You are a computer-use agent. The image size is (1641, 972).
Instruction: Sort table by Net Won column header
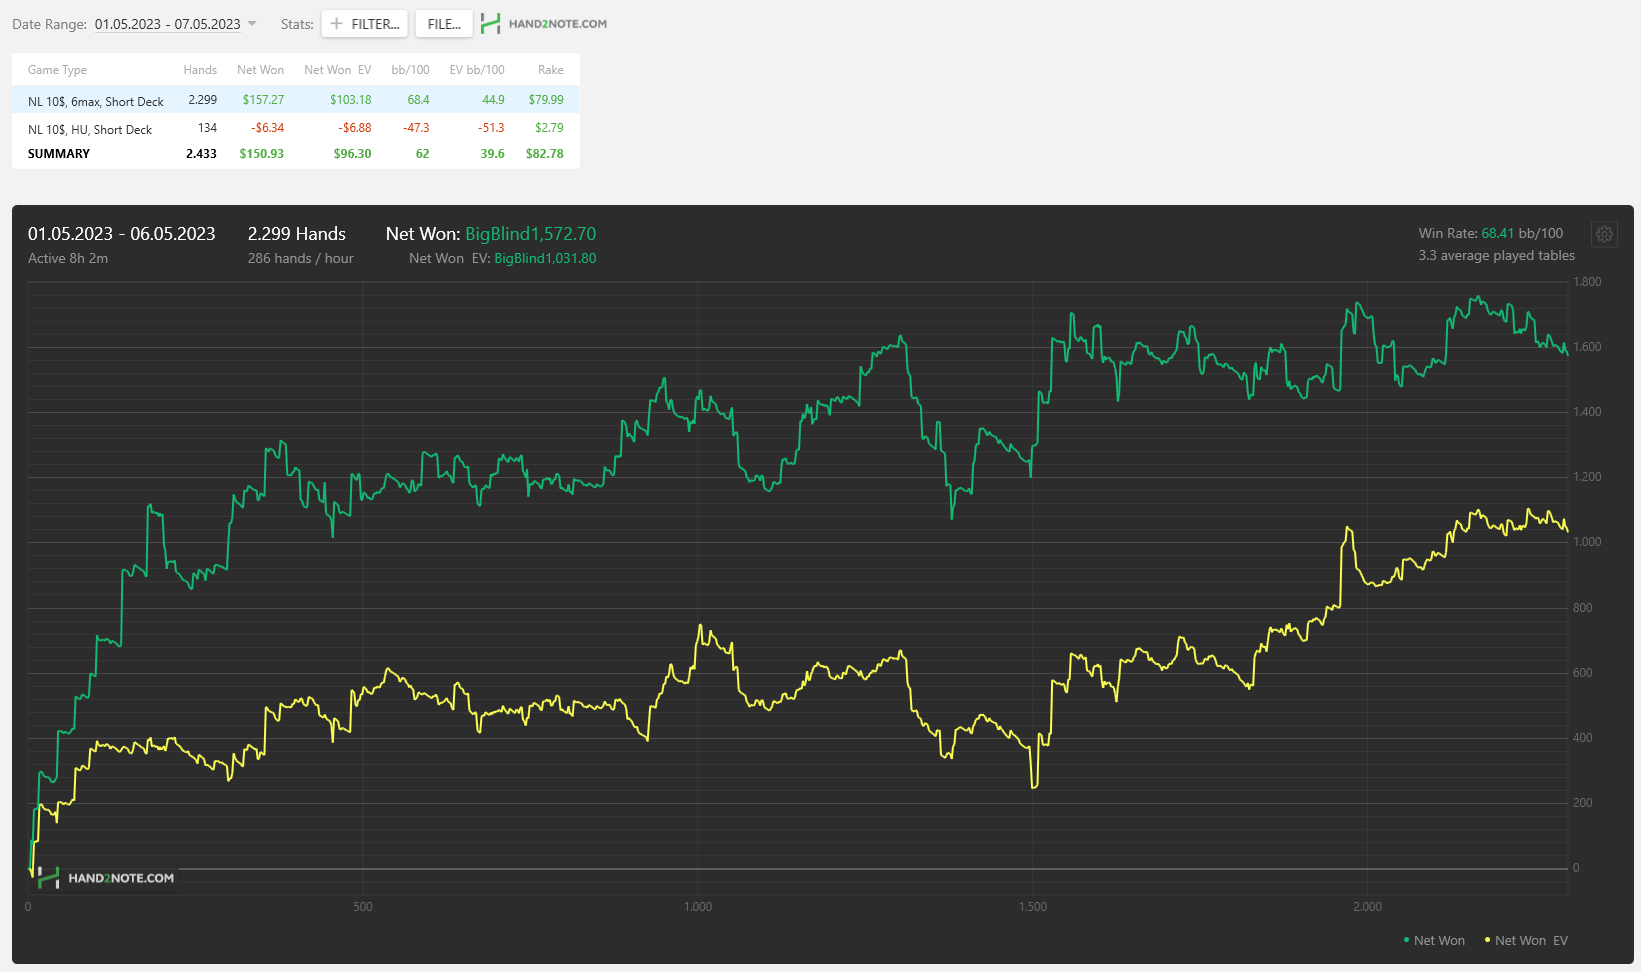260,70
